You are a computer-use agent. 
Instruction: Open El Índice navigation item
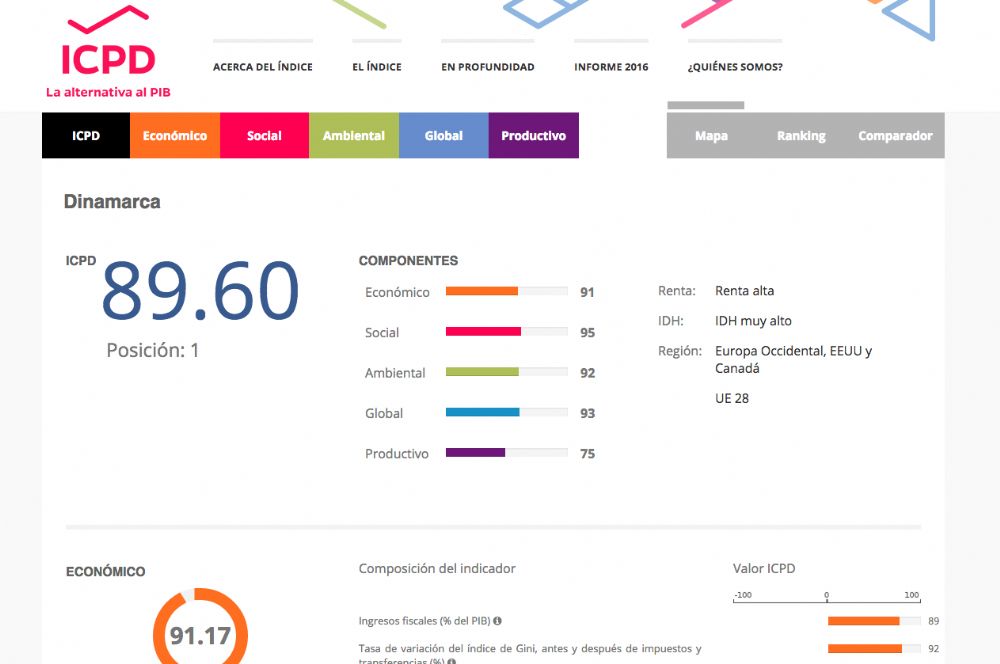(376, 67)
